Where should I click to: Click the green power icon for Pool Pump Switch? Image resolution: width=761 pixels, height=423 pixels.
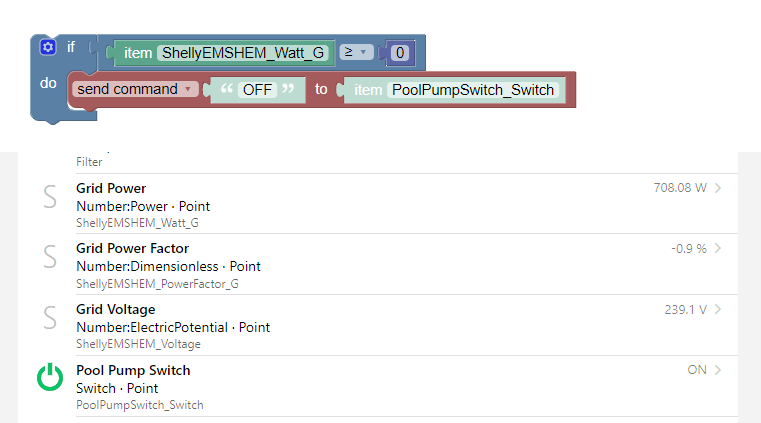(x=49, y=379)
